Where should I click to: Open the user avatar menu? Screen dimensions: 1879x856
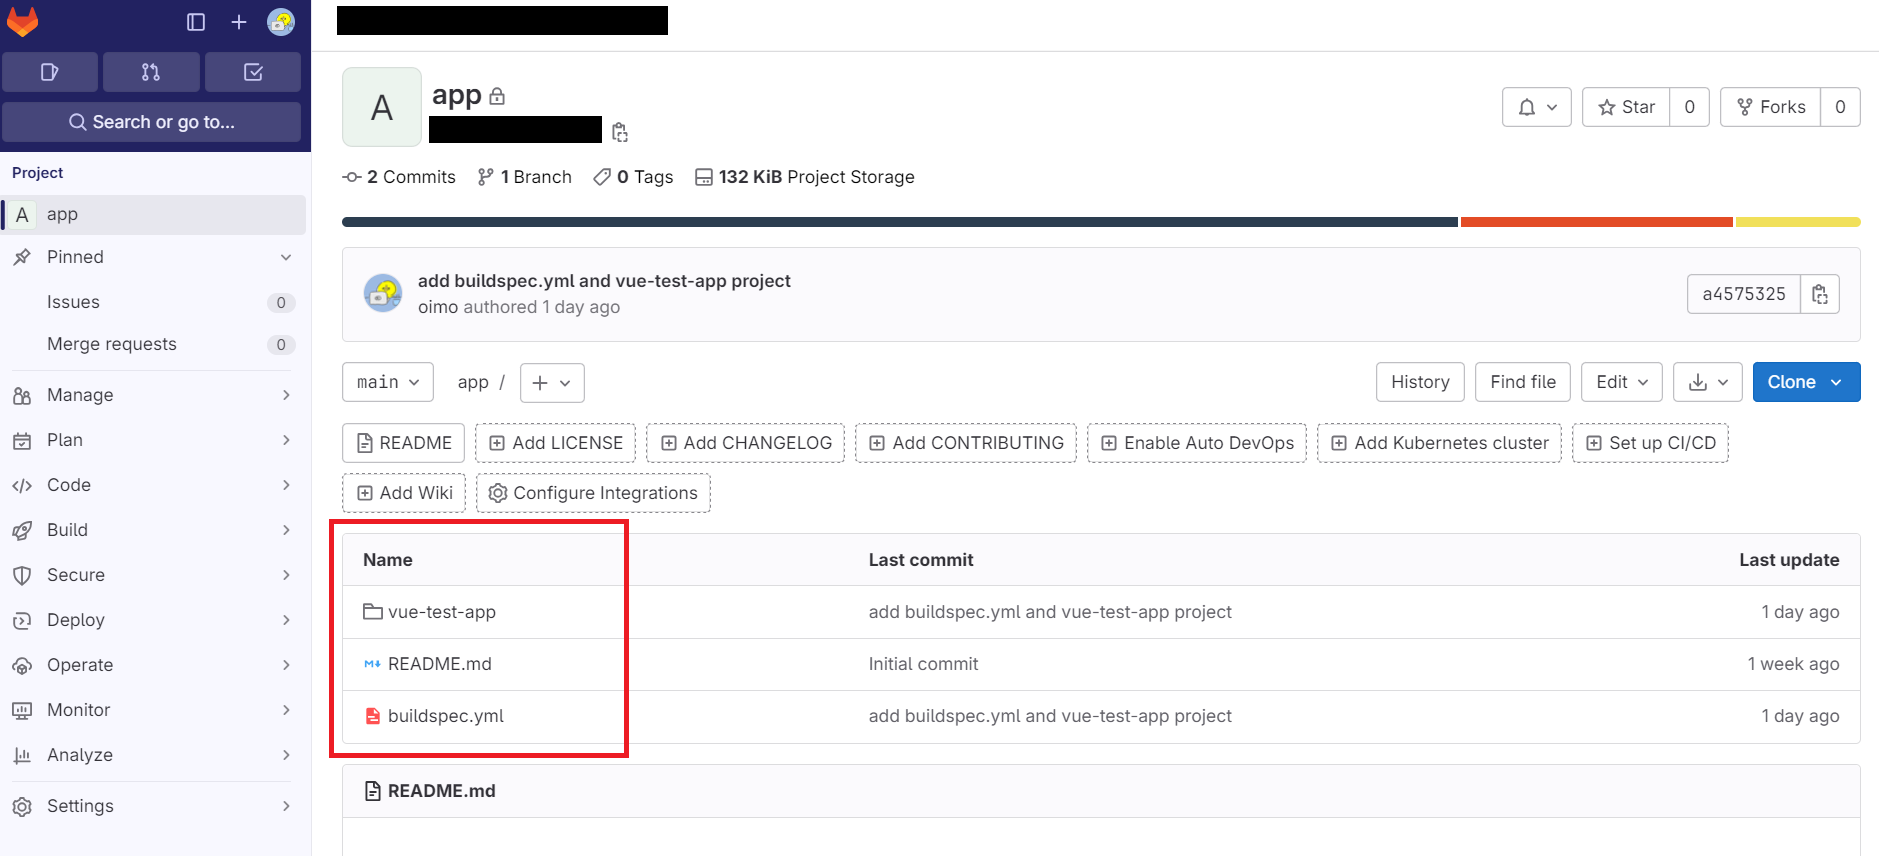(281, 22)
